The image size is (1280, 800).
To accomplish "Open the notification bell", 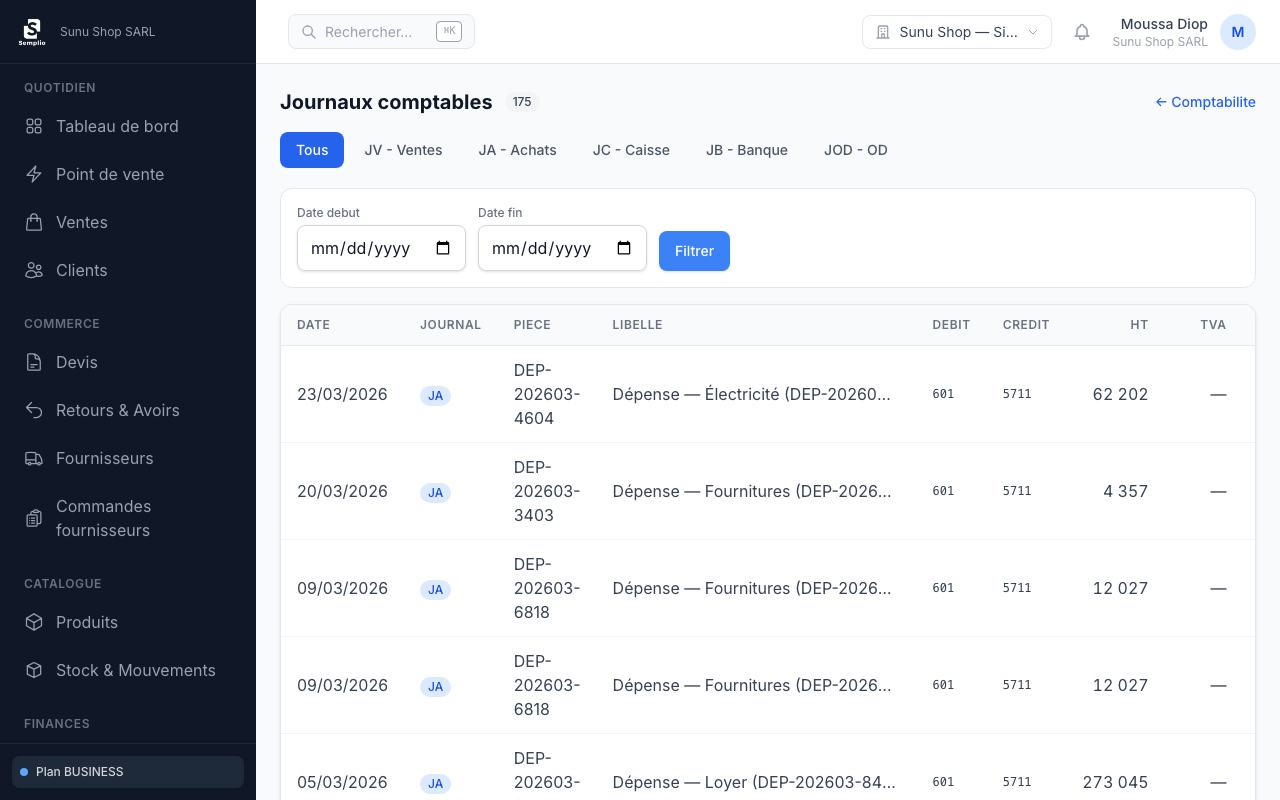I will (x=1081, y=31).
